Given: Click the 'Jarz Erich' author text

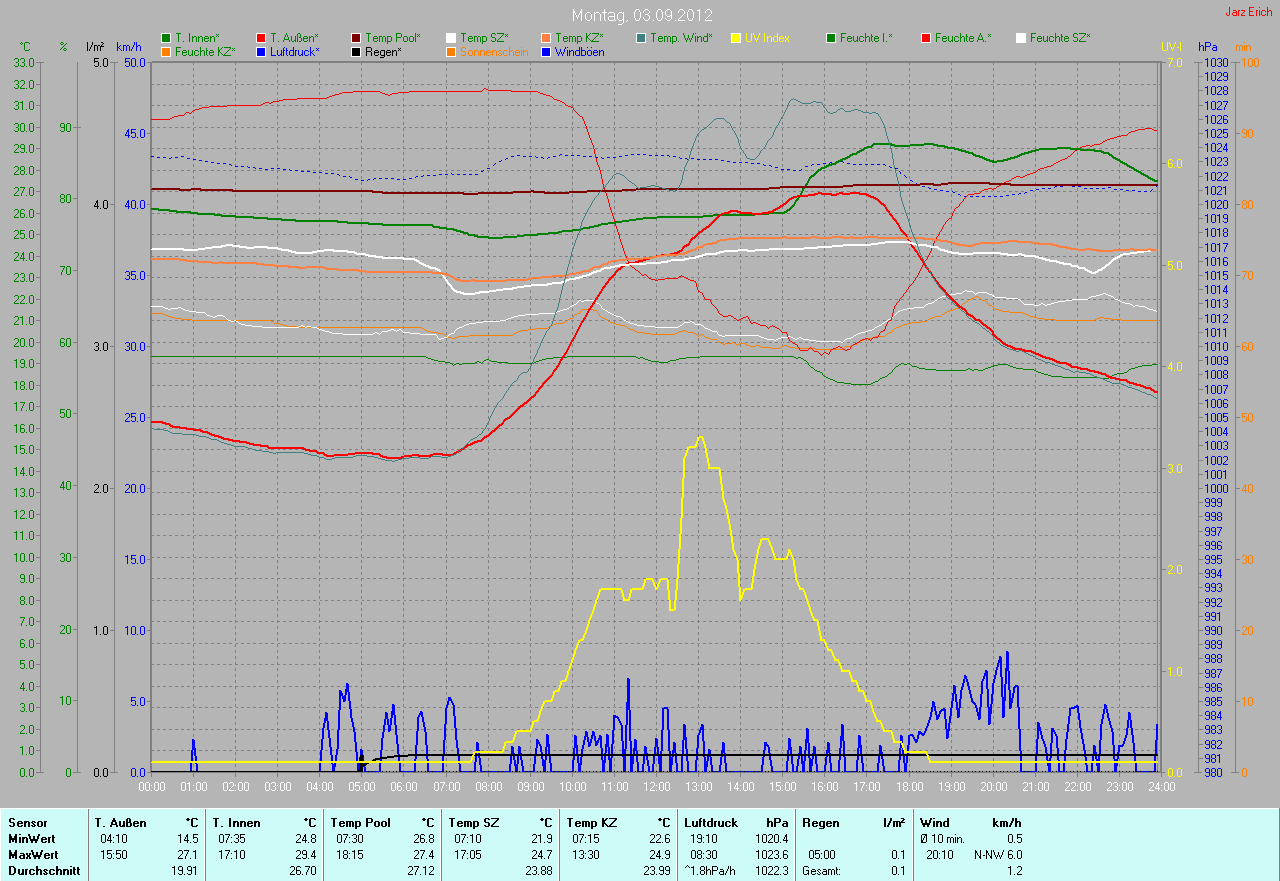Looking at the screenshot, I should (1249, 12).
